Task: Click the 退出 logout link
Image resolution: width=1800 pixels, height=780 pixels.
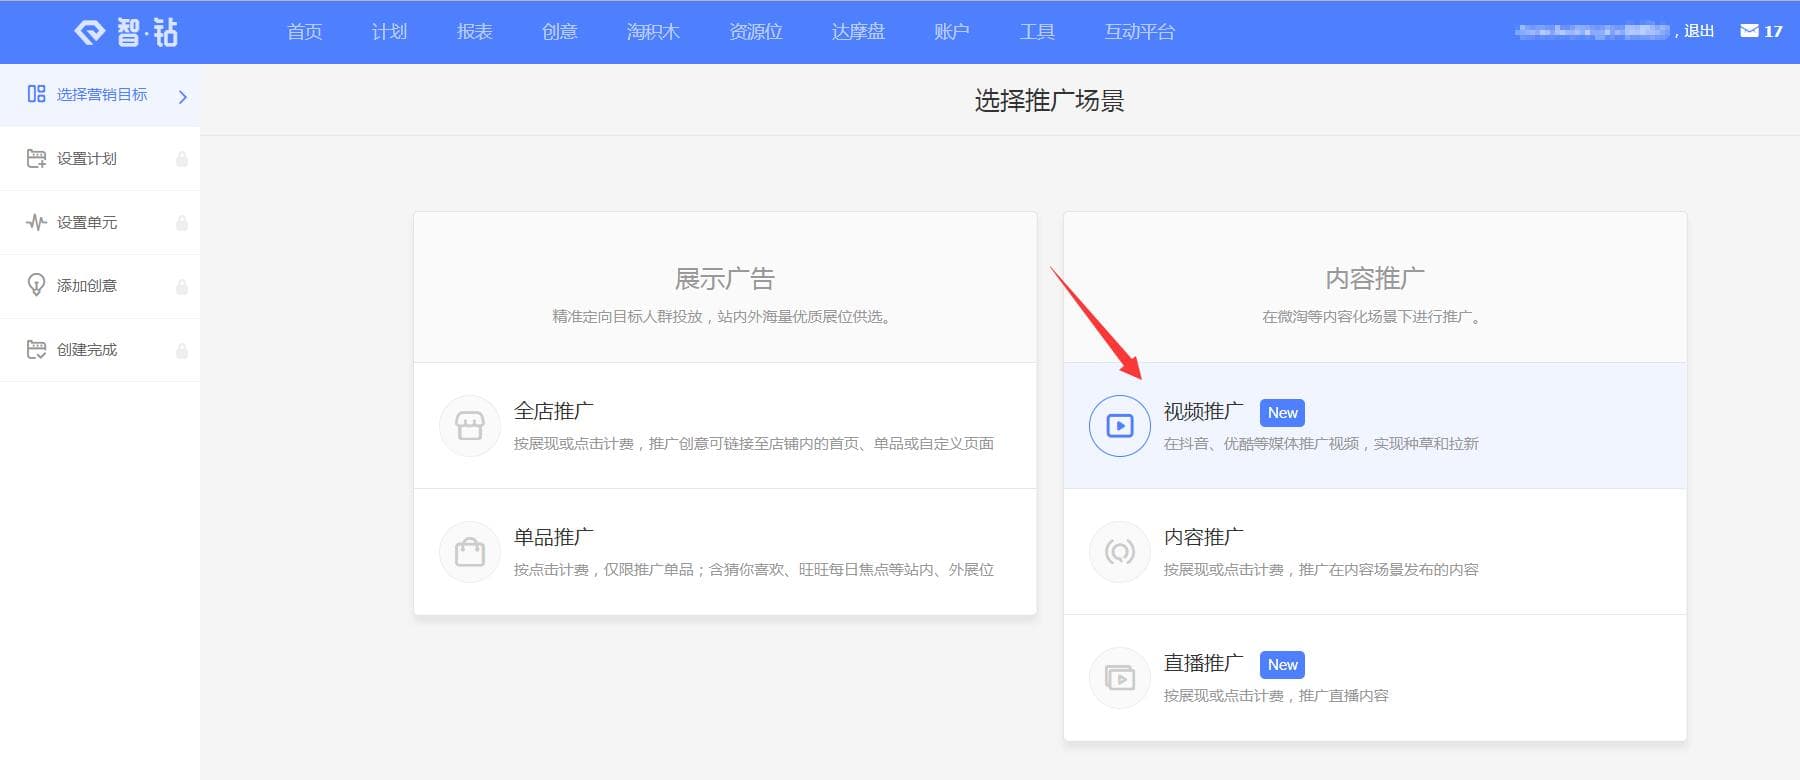Action: pyautogui.click(x=1698, y=31)
